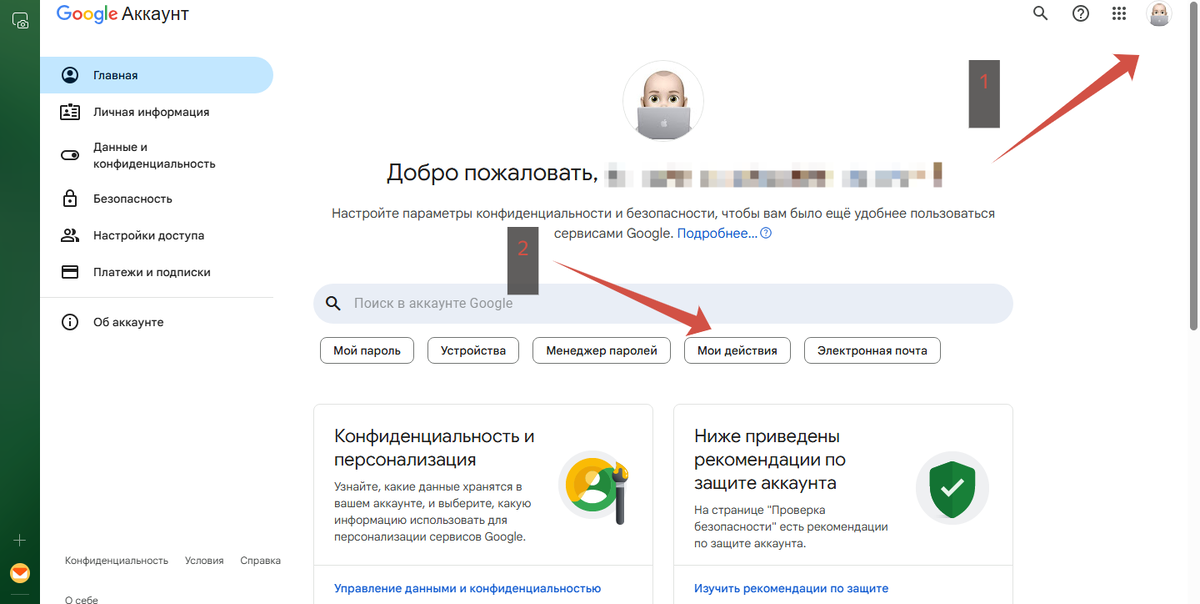The width and height of the screenshot is (1200, 604).
Task: Open Данные и конфиденциальность section
Action: click(157, 155)
